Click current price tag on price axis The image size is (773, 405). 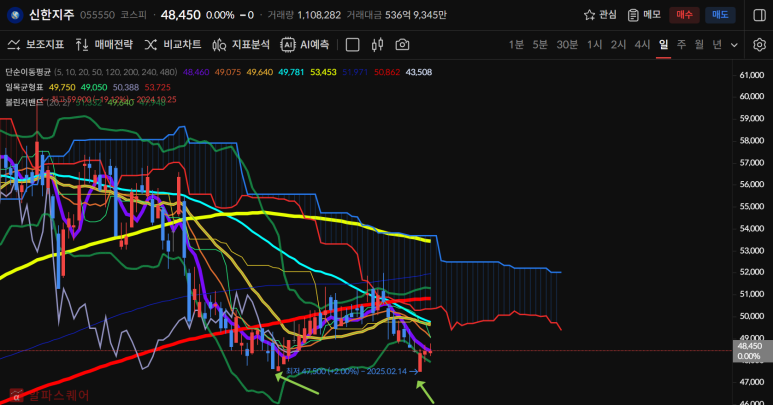[x=752, y=351]
